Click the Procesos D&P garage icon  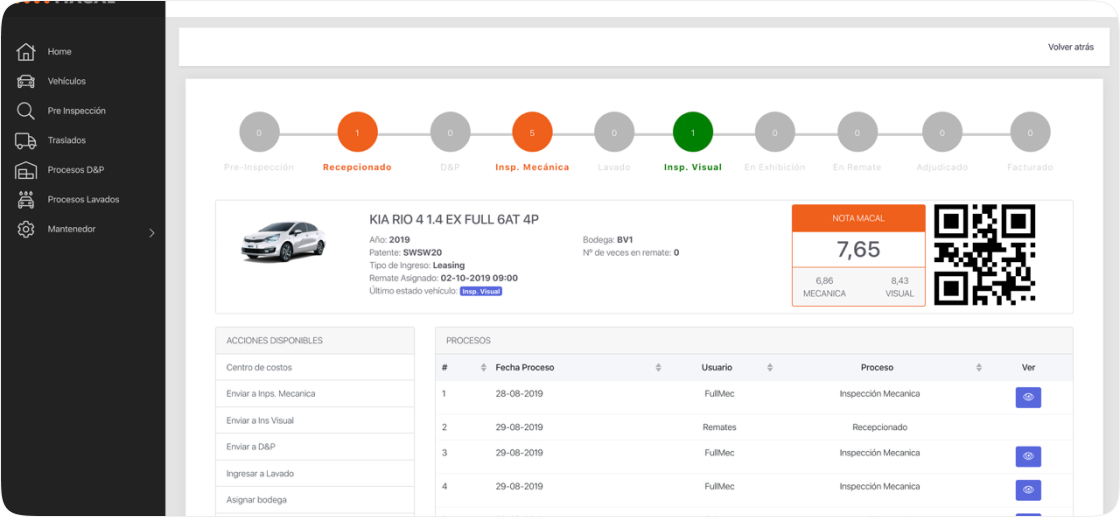point(26,171)
